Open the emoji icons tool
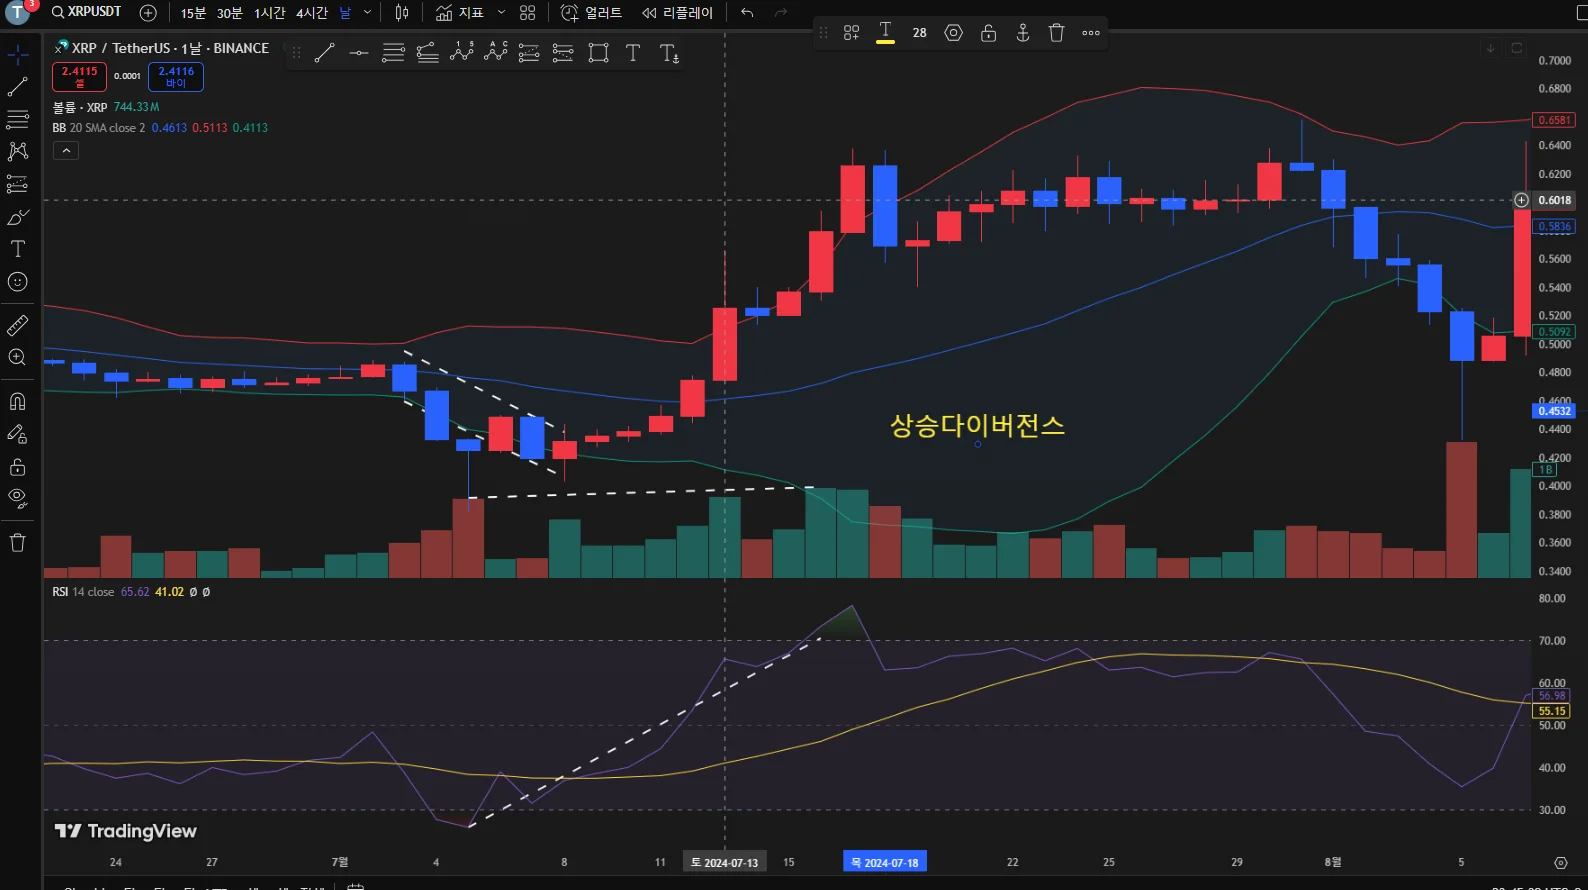Viewport: 1588px width, 890px height. pos(17,282)
